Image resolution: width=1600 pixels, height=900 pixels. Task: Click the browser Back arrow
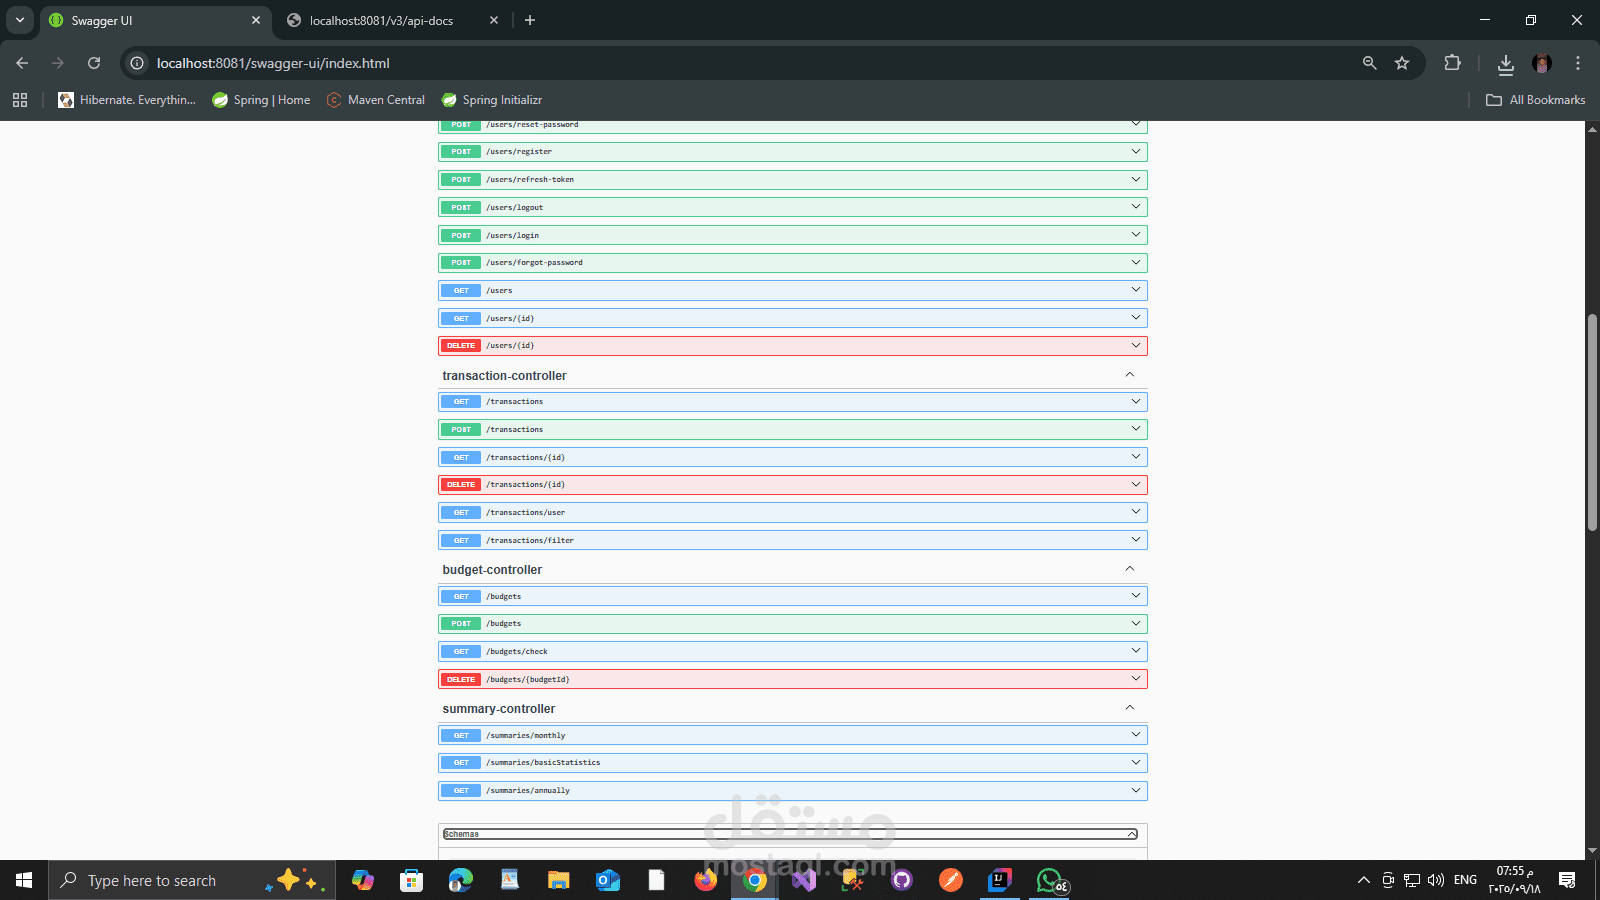(x=22, y=63)
